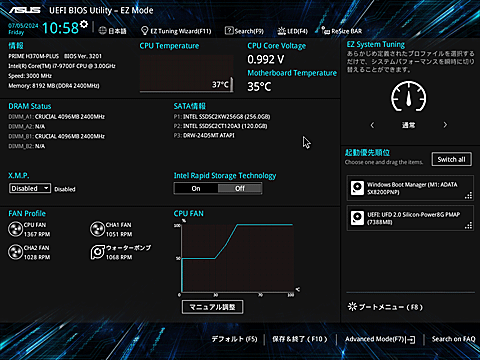Click the LED (F4) icon
480x360 pixels.
point(282,31)
